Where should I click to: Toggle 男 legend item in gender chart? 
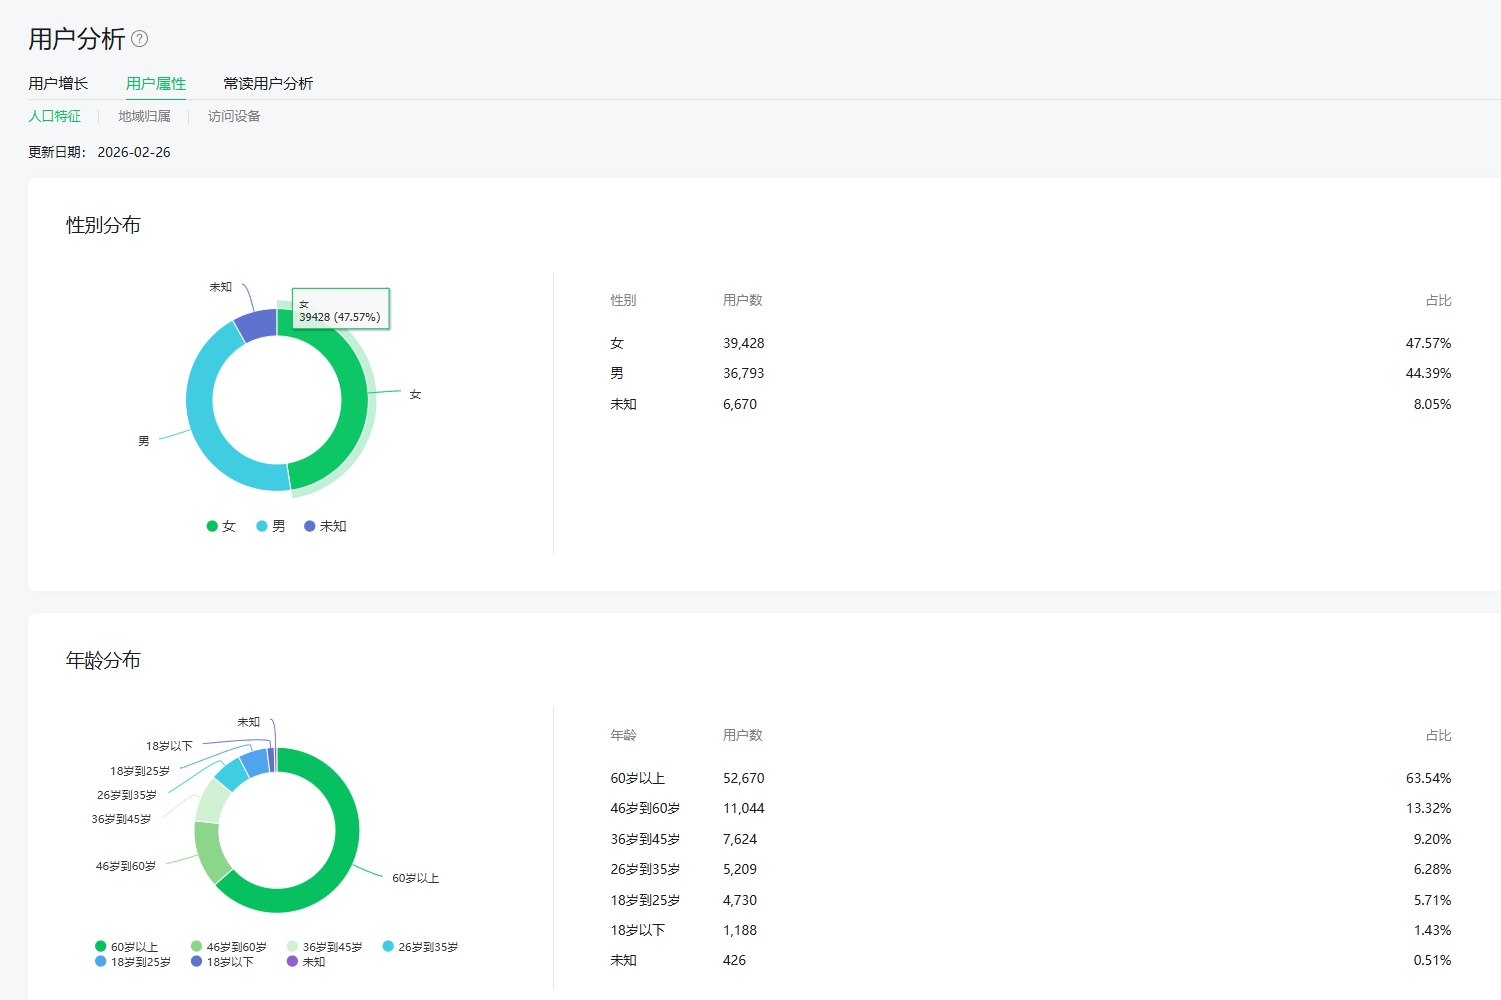[271, 526]
